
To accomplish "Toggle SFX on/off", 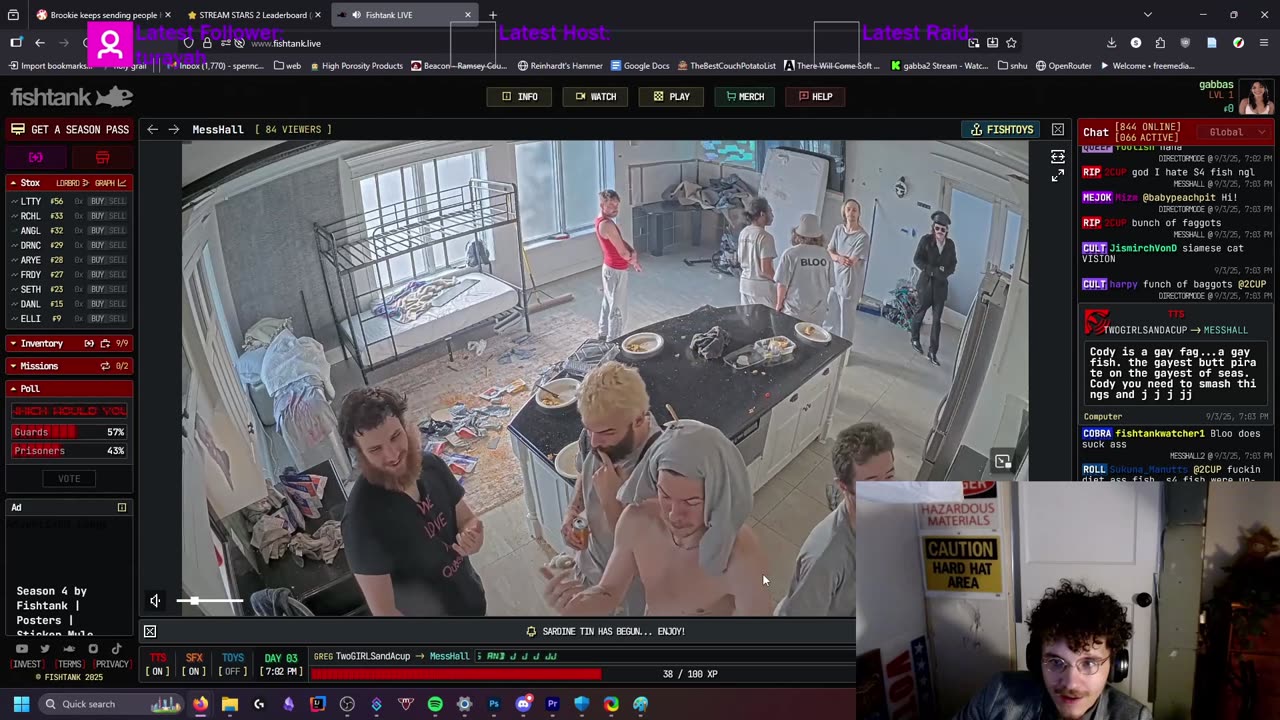I will 194,664.
